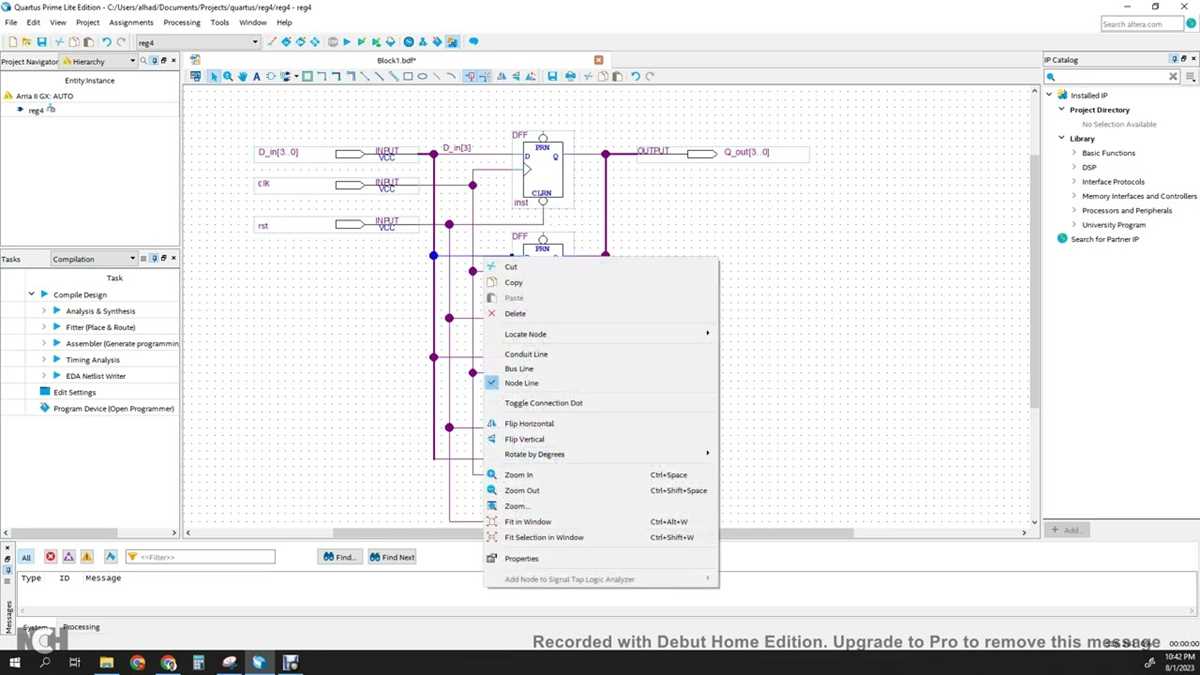This screenshot has height=675, width=1200.
Task: Click the binoculars Find button
Action: [339, 557]
